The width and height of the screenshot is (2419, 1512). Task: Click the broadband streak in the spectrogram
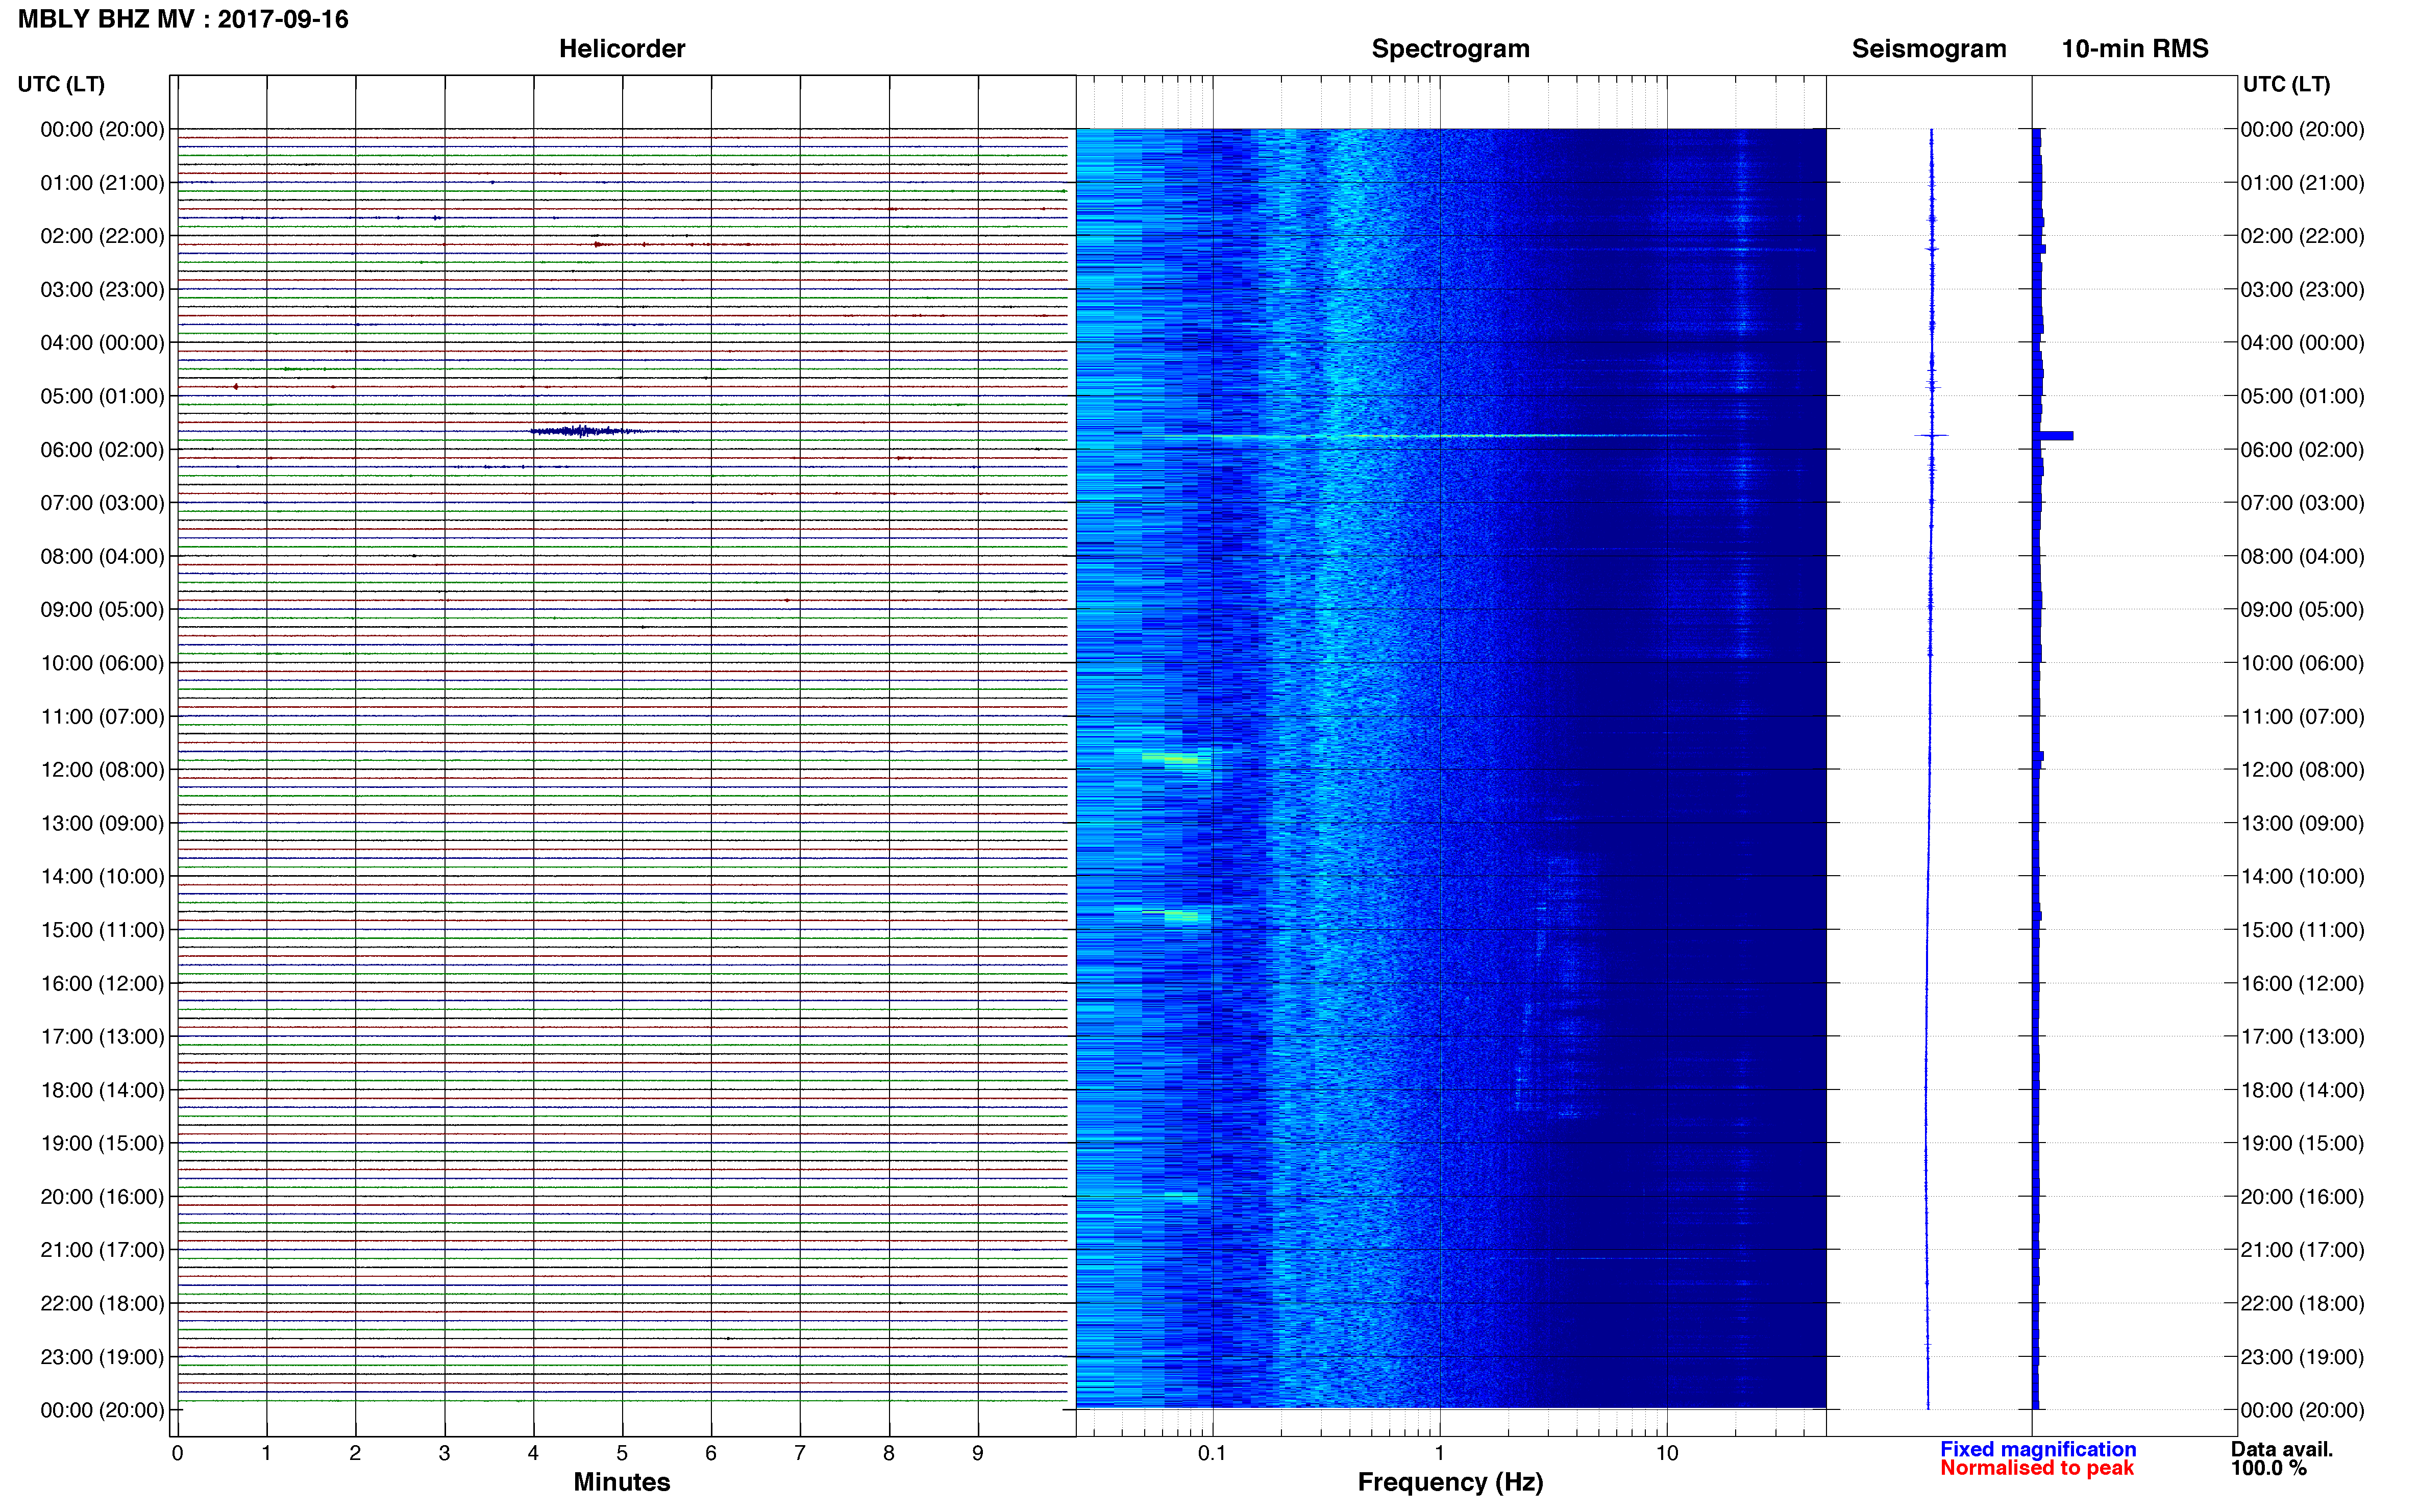point(1450,436)
